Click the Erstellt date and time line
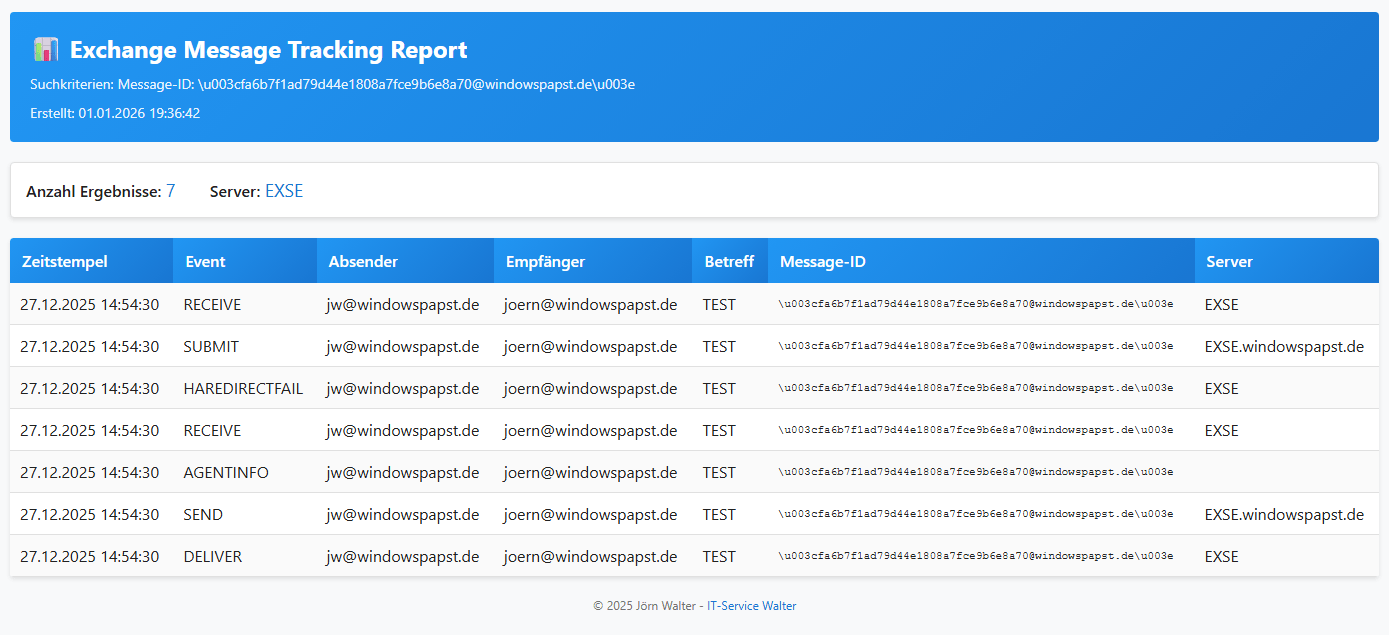The image size is (1389, 635). [115, 114]
